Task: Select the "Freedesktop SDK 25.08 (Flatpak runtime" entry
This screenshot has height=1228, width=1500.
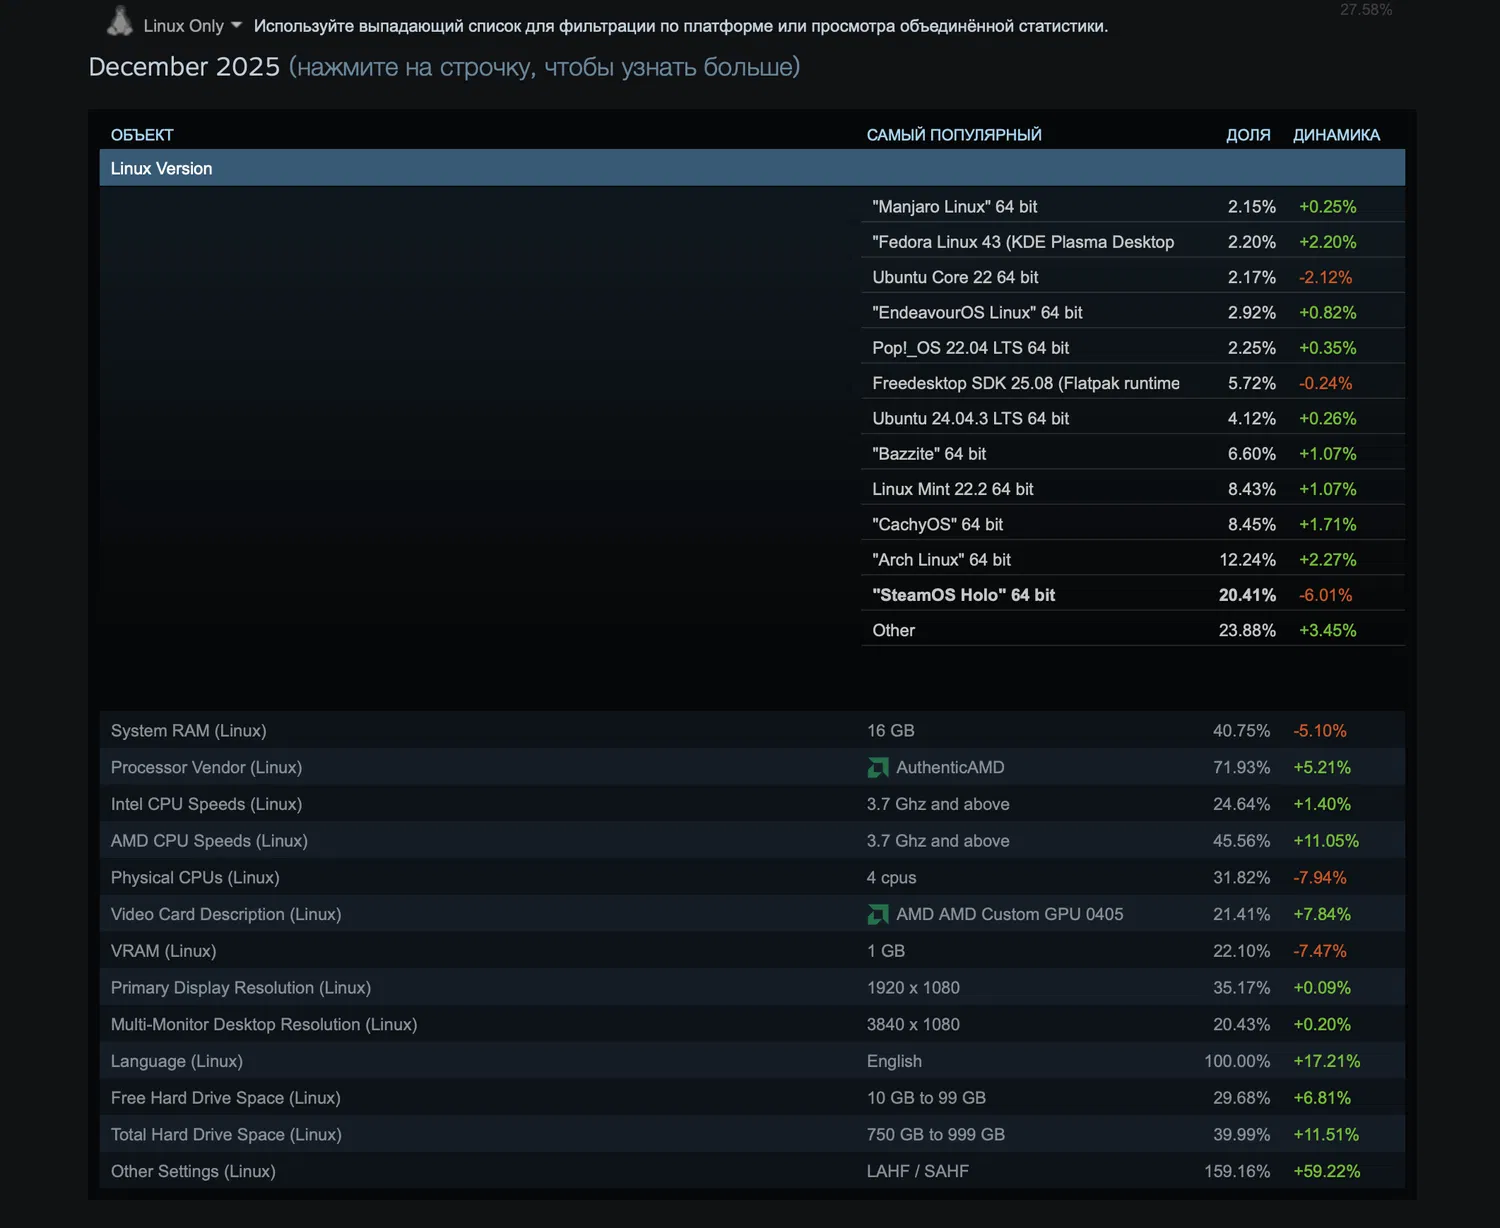Action: pos(1026,383)
